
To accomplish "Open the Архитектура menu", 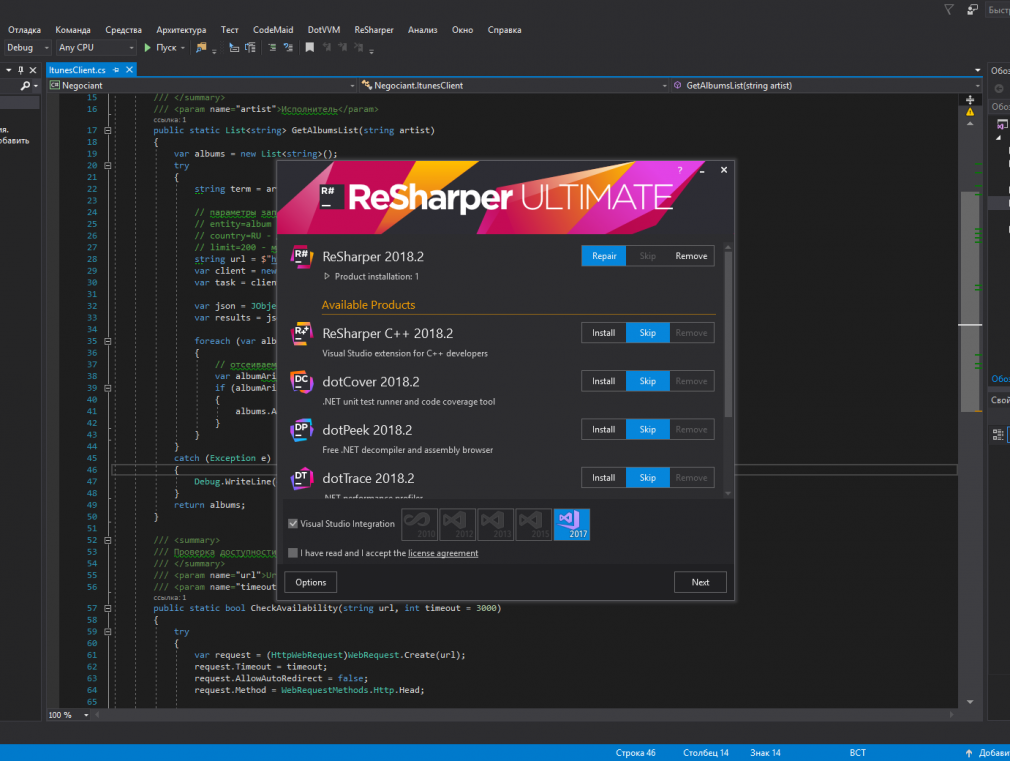I will (x=181, y=30).
